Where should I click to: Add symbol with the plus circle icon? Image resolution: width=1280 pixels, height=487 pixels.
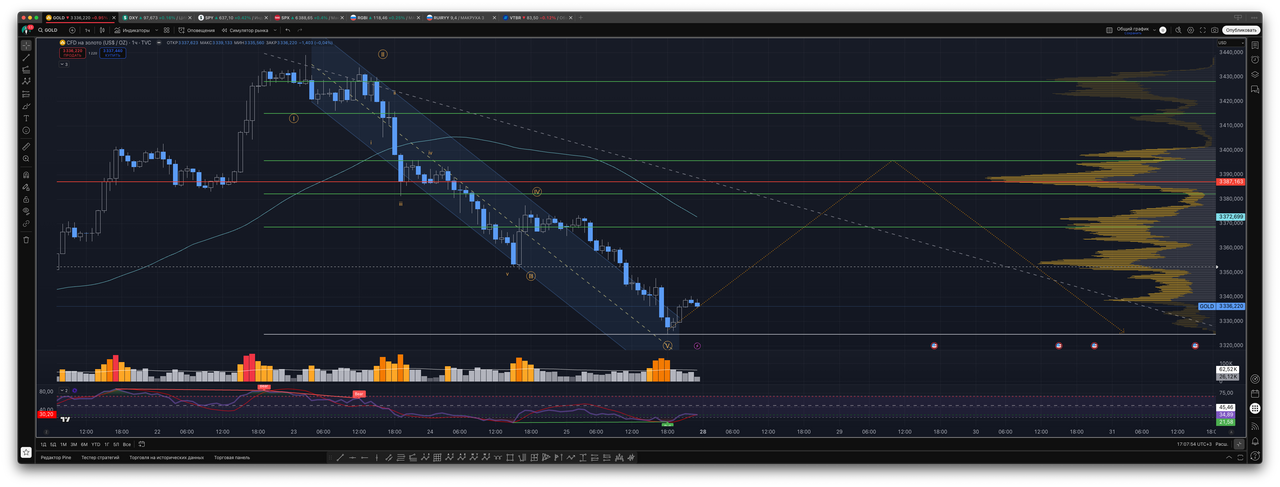pos(72,30)
